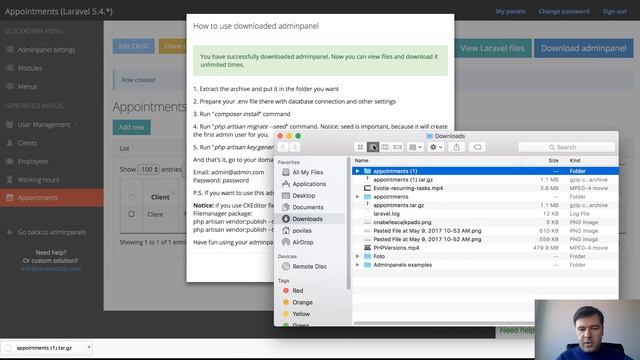Select the Red tag
This screenshot has height=360, width=640.
pos(298,291)
